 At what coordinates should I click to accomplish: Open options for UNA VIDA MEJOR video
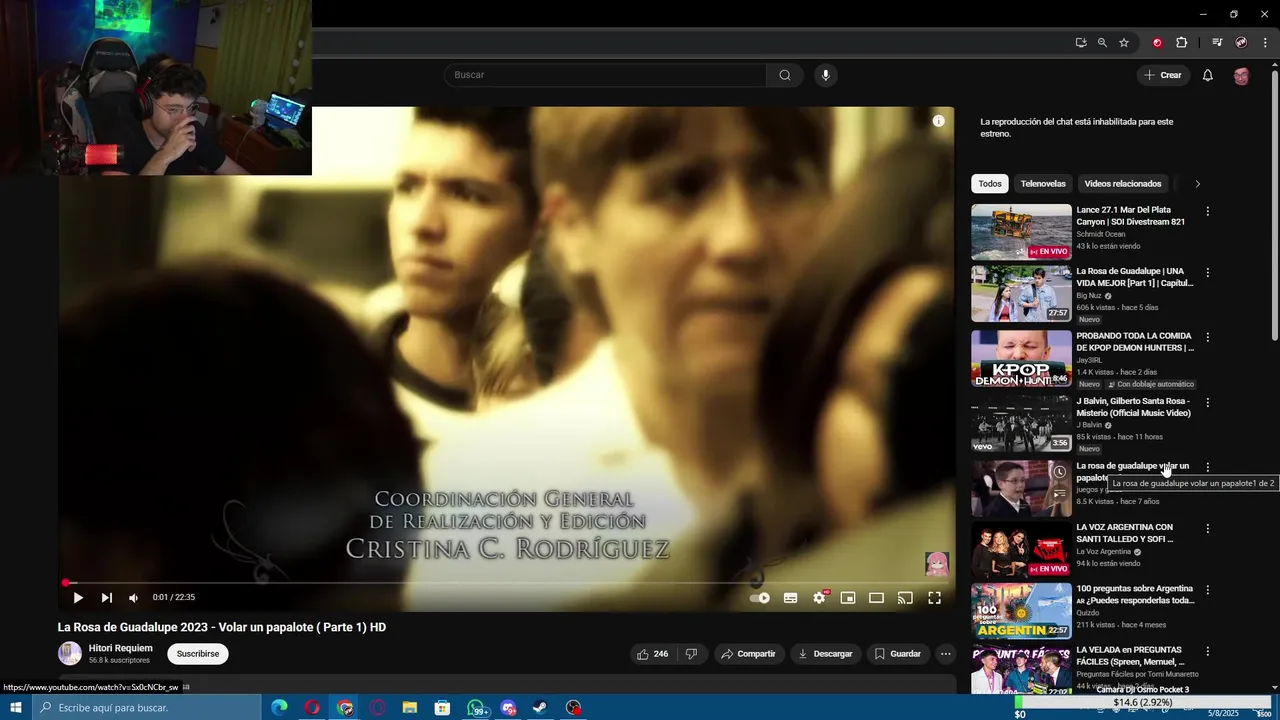pos(1208,272)
